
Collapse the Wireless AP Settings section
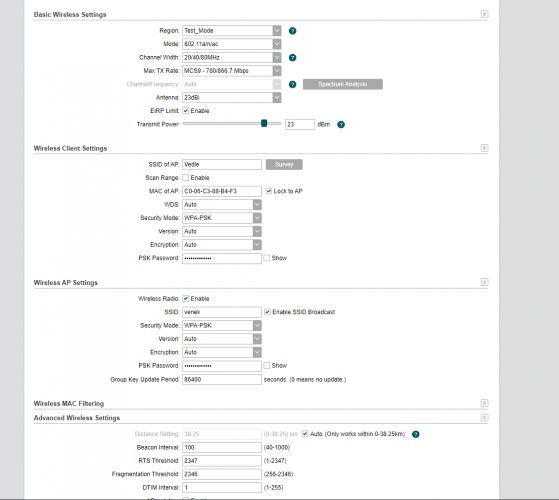tap(484, 282)
